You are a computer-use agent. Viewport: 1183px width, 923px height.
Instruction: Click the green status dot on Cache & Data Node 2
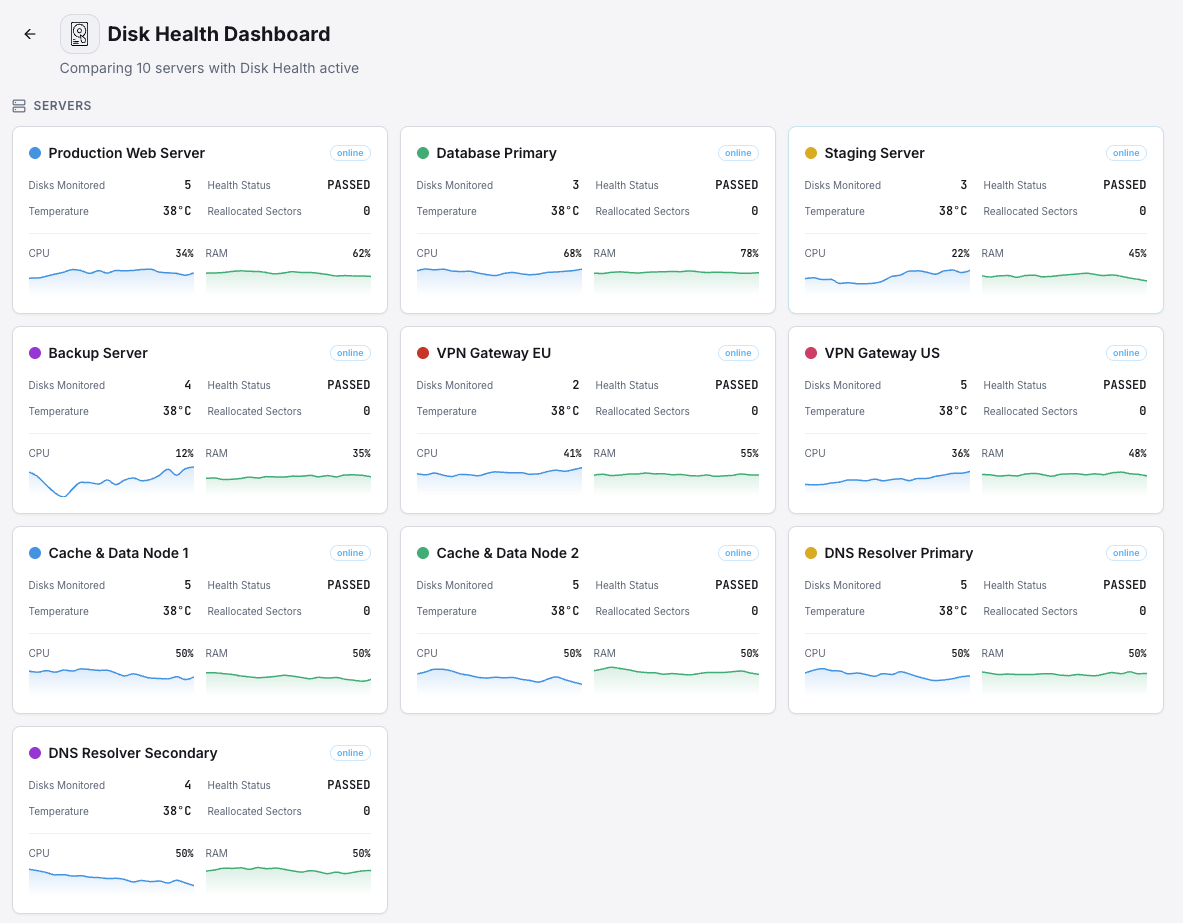point(425,552)
